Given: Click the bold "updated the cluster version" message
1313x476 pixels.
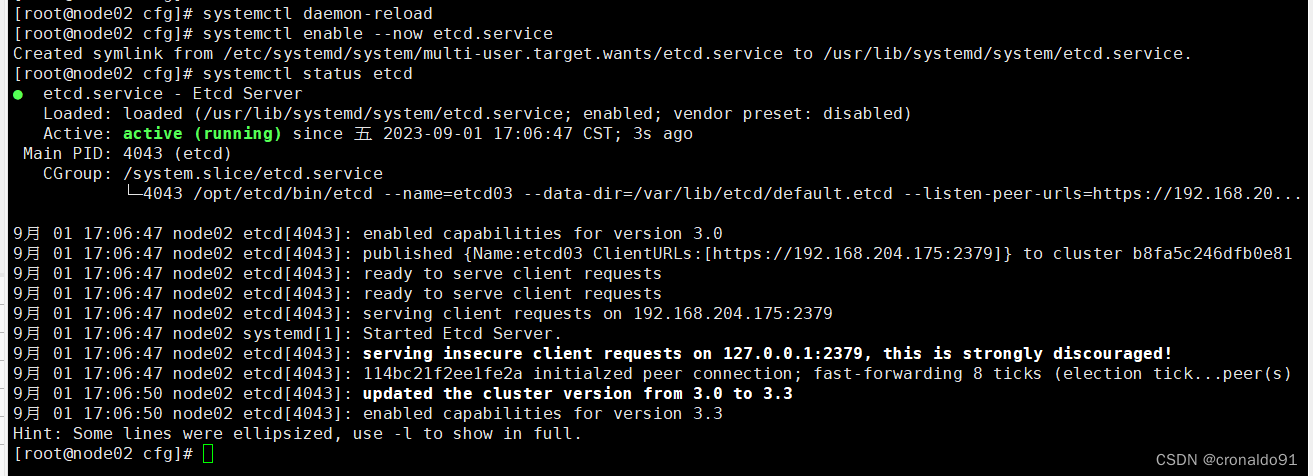Looking at the screenshot, I should (577, 393).
